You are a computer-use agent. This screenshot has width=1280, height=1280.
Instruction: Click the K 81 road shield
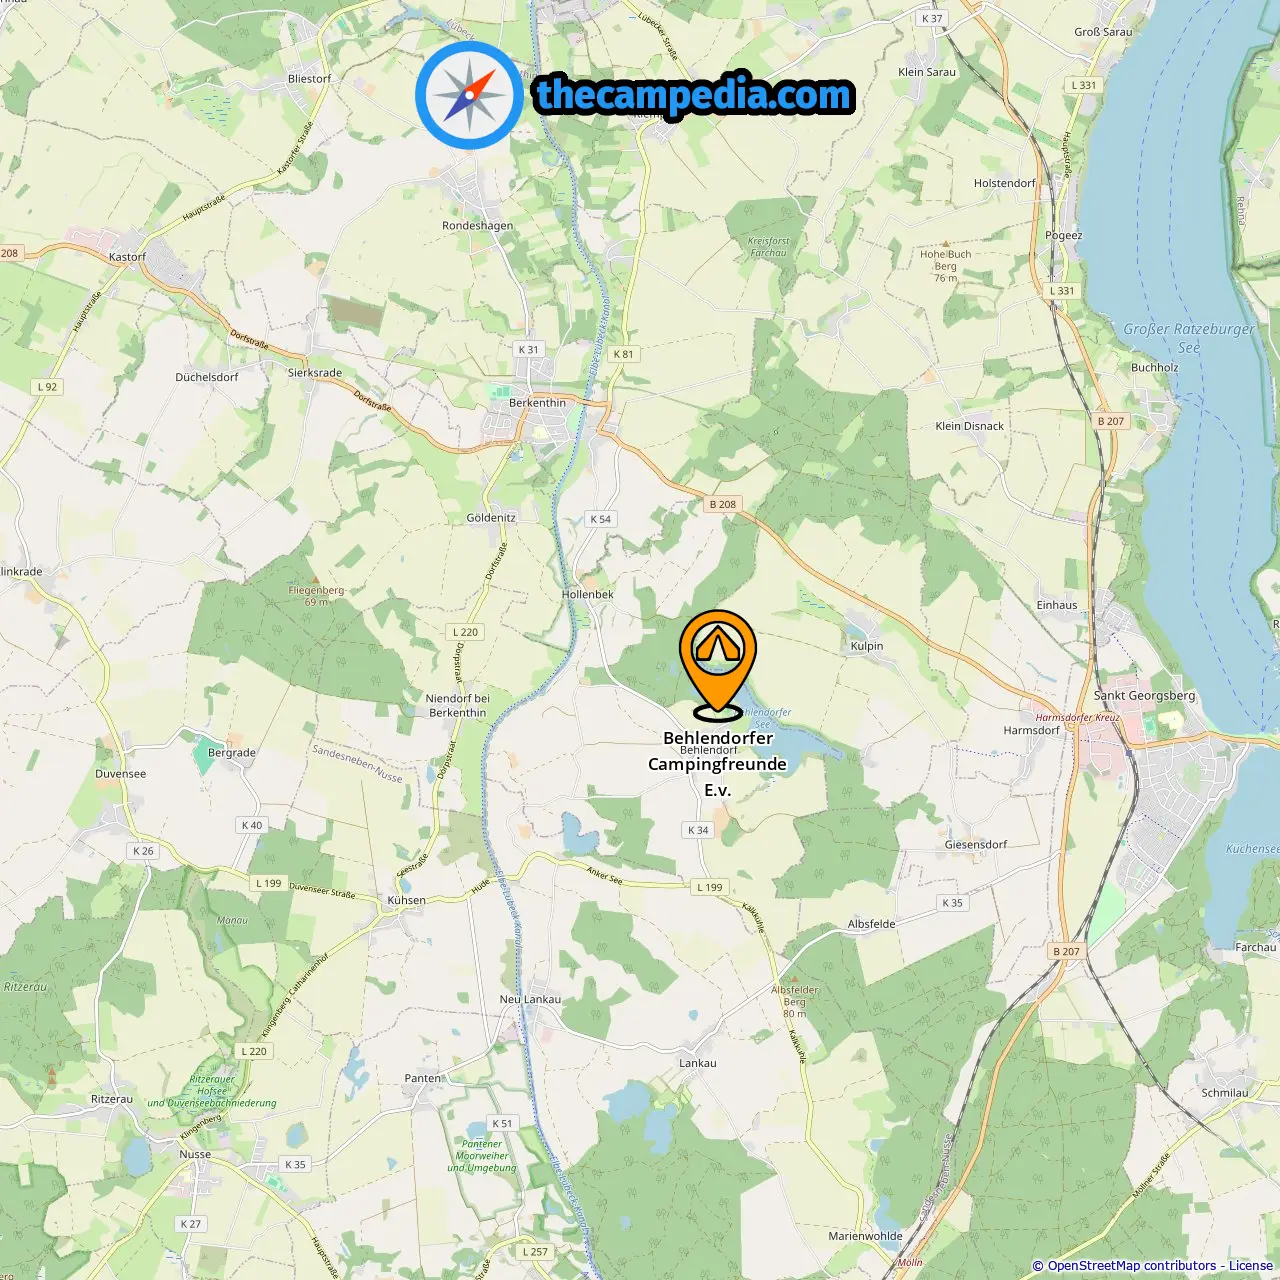point(623,354)
